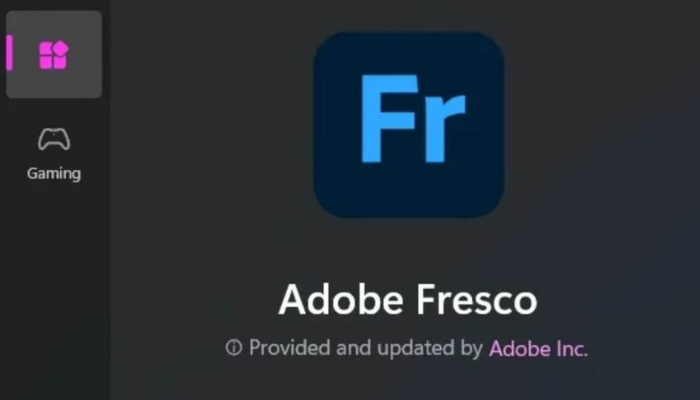
Task: Click the letter r in Fresco logo
Action: tap(445, 128)
